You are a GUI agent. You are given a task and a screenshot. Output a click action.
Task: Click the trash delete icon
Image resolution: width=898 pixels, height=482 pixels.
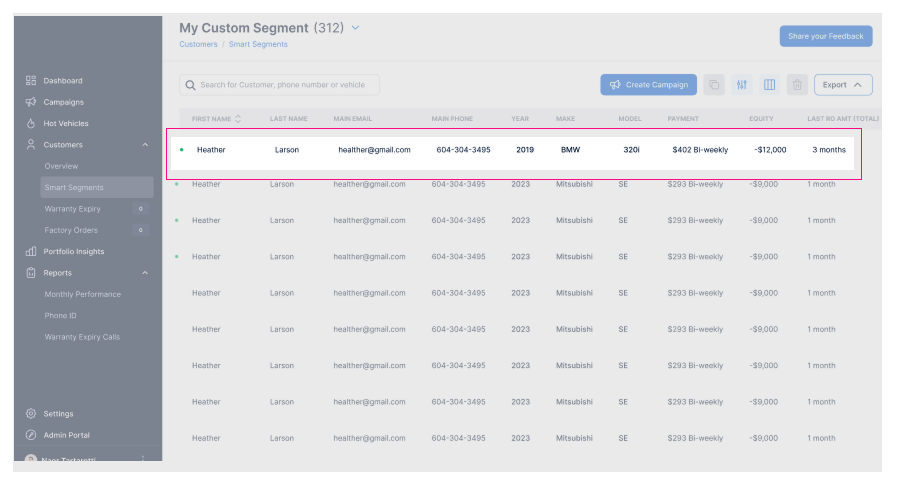pos(796,85)
